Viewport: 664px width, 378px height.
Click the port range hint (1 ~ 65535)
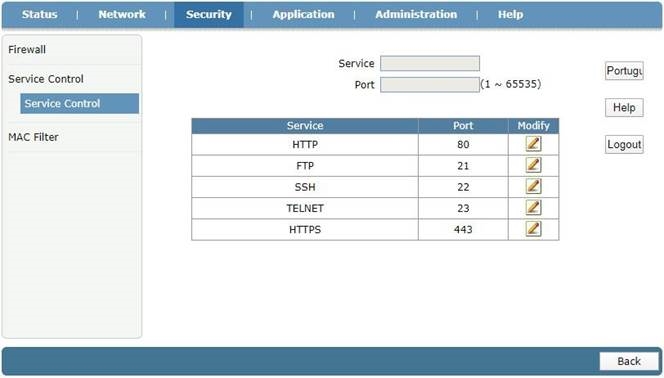511,84
